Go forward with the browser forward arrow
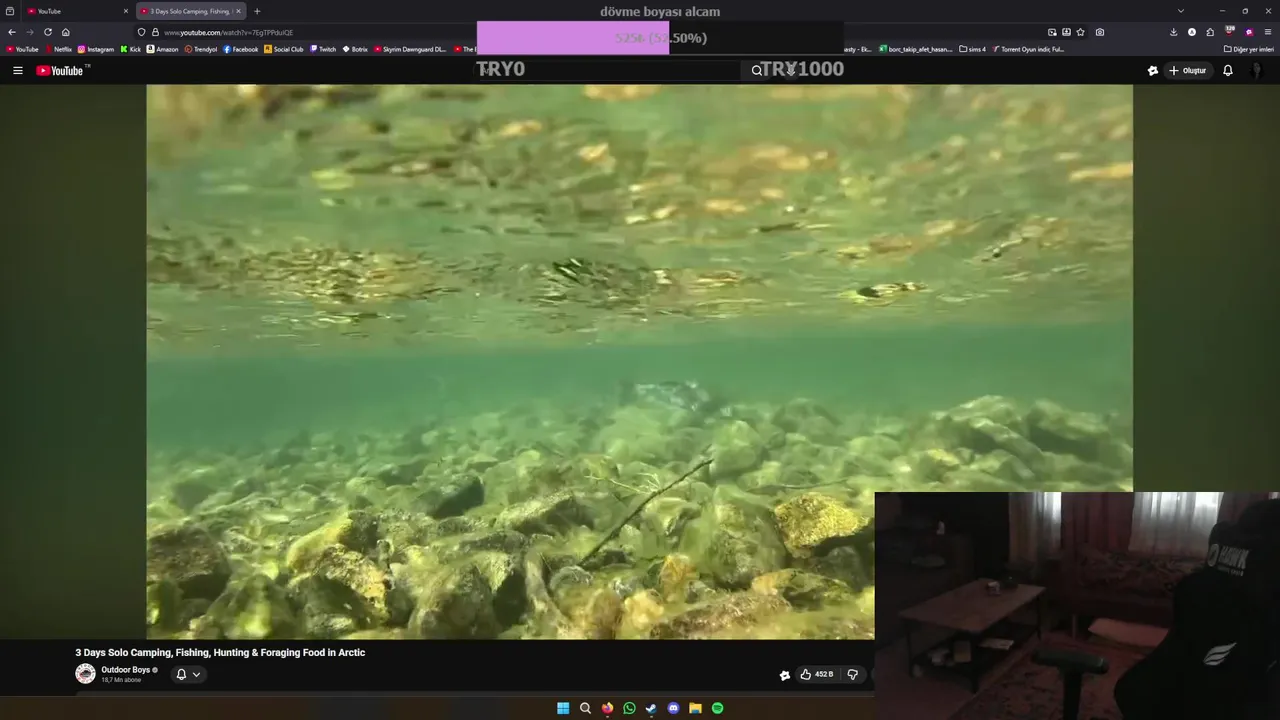Viewport: 1280px width, 720px height. point(29,32)
